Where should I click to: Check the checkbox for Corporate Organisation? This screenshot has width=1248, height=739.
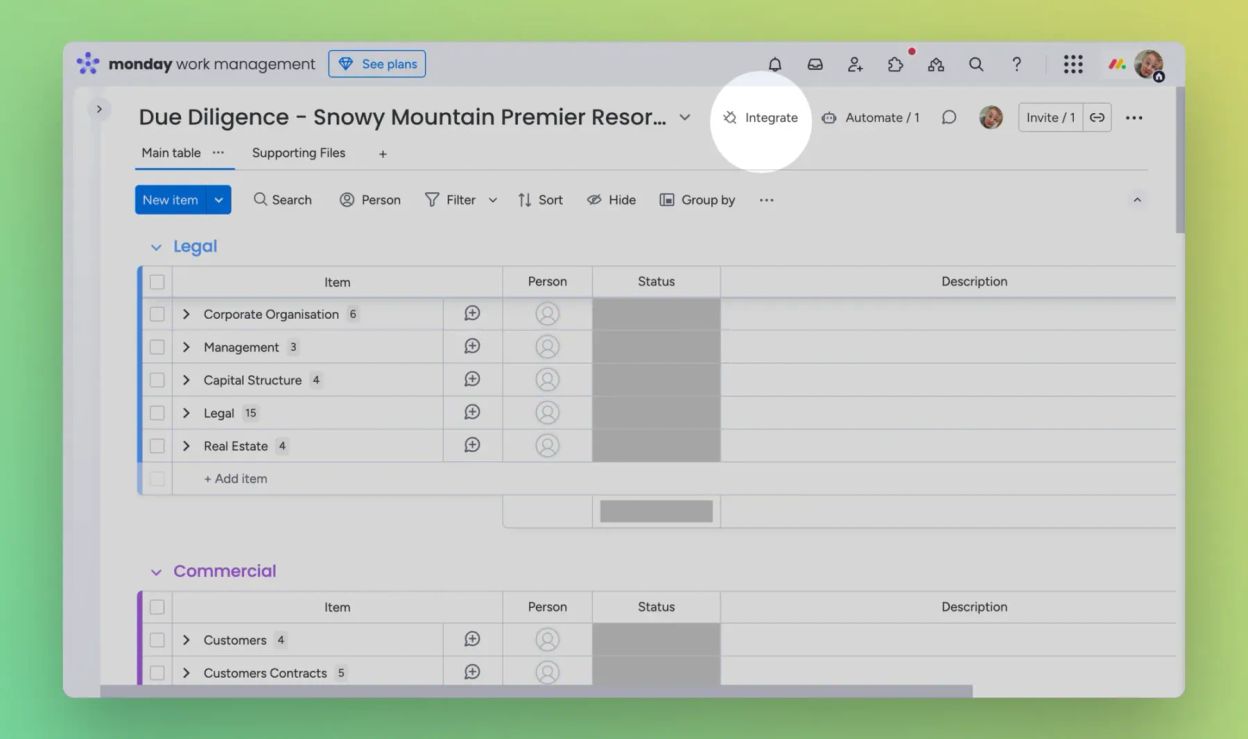click(x=157, y=313)
